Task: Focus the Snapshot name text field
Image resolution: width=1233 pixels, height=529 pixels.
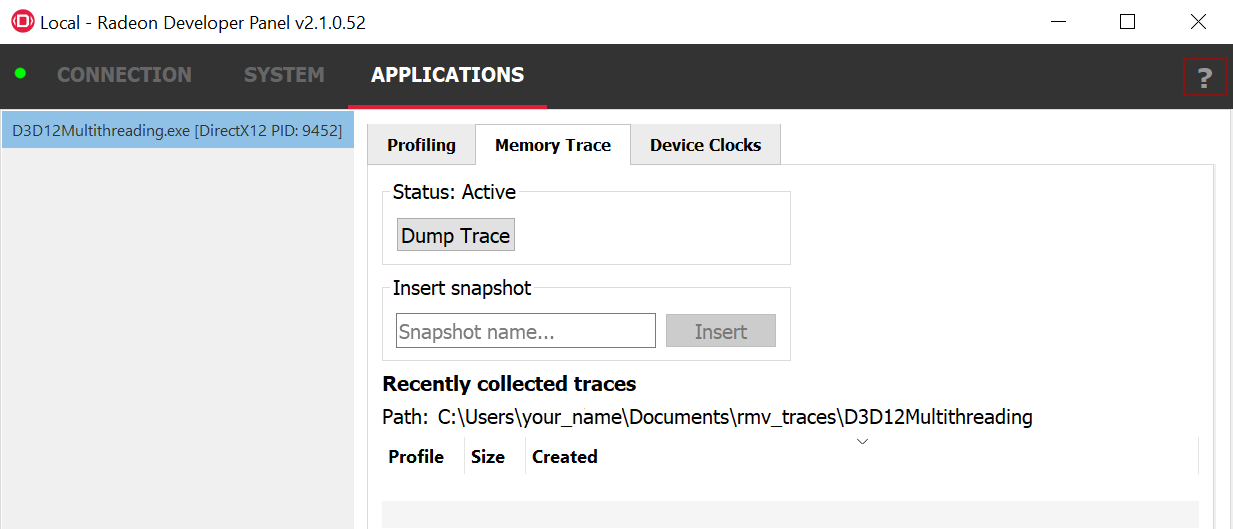Action: (x=526, y=331)
